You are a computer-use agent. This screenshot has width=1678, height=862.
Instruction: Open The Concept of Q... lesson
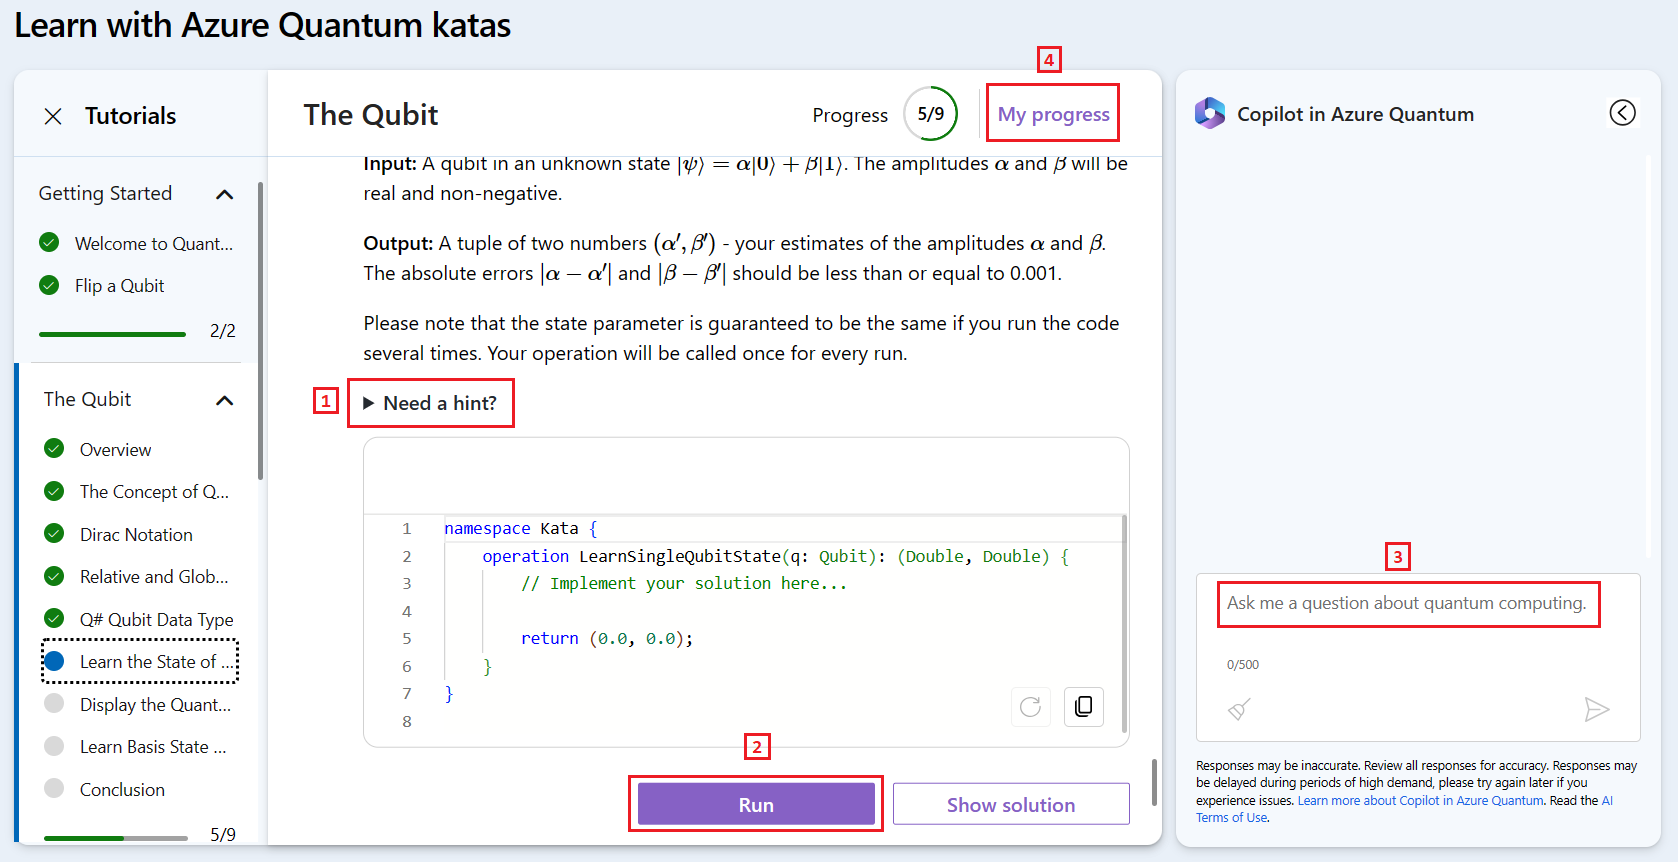point(154,492)
